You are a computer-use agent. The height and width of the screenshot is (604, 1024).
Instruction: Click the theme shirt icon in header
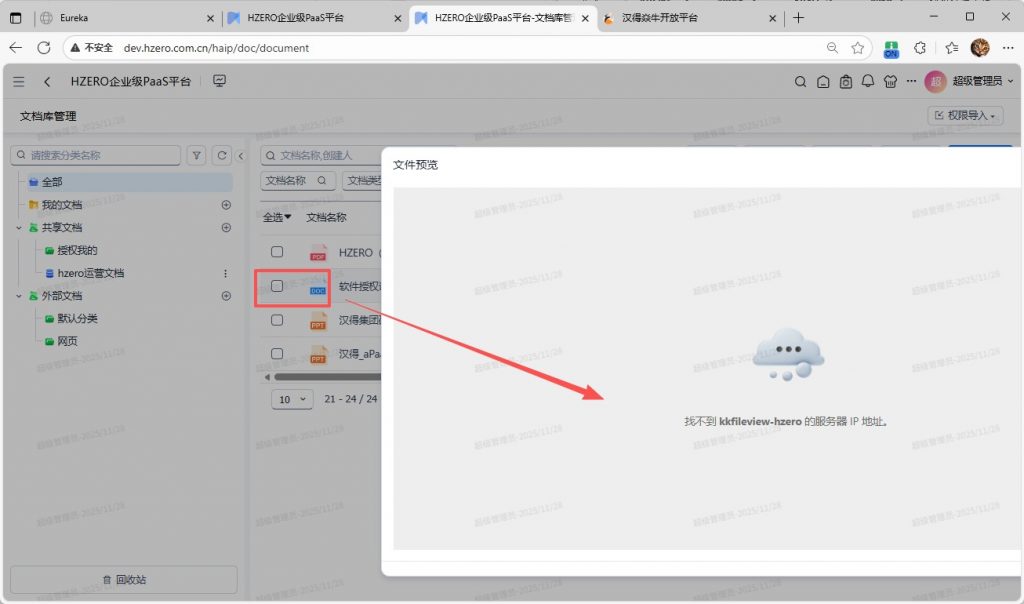click(x=890, y=82)
